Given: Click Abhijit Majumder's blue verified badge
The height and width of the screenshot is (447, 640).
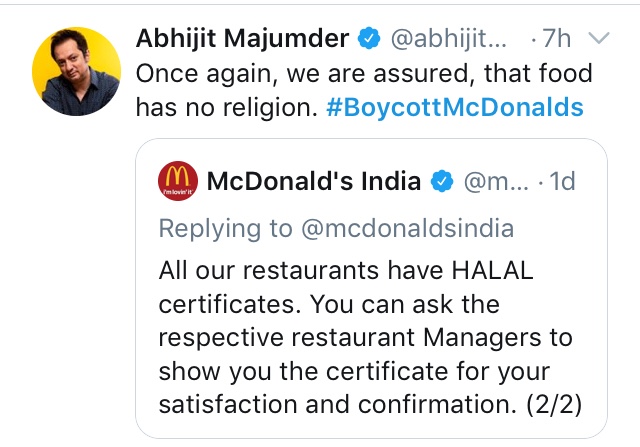Looking at the screenshot, I should (369, 39).
